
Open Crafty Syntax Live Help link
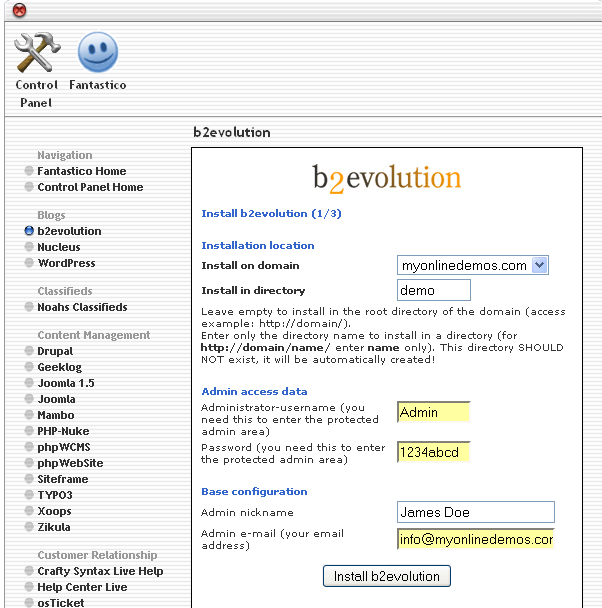pyautogui.click(x=100, y=571)
